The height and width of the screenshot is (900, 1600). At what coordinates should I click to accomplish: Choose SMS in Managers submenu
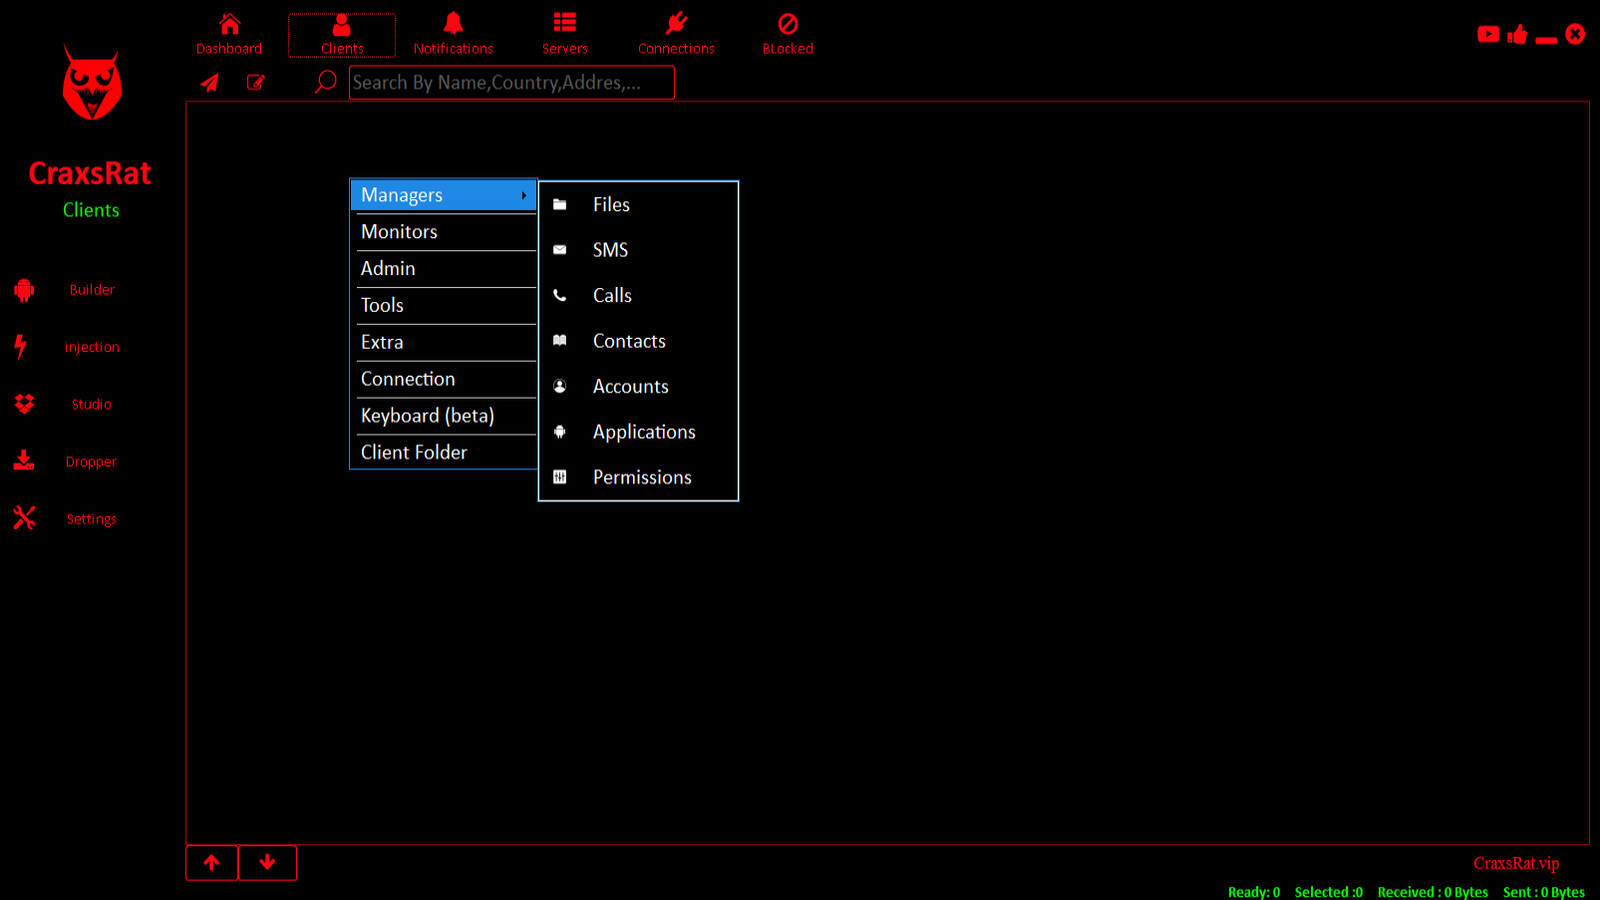[638, 250]
